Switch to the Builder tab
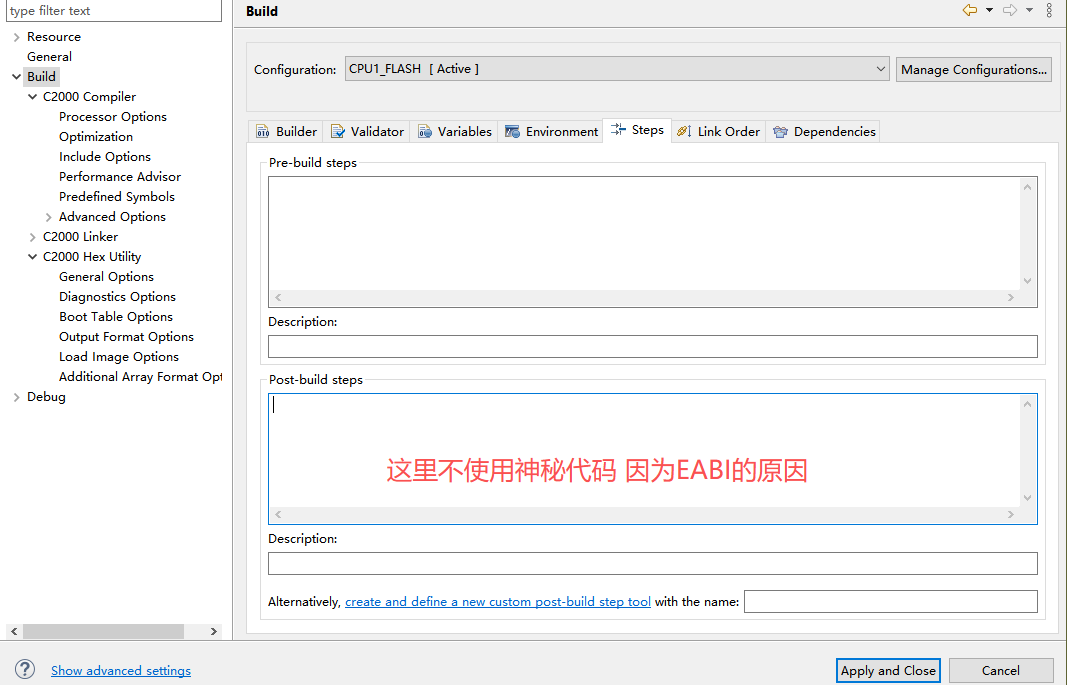The image size is (1067, 685). click(286, 131)
